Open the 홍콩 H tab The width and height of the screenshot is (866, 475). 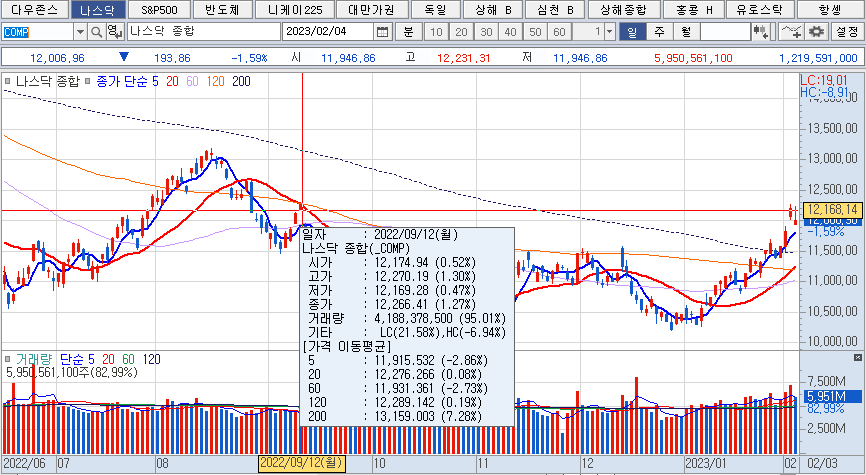[x=693, y=9]
